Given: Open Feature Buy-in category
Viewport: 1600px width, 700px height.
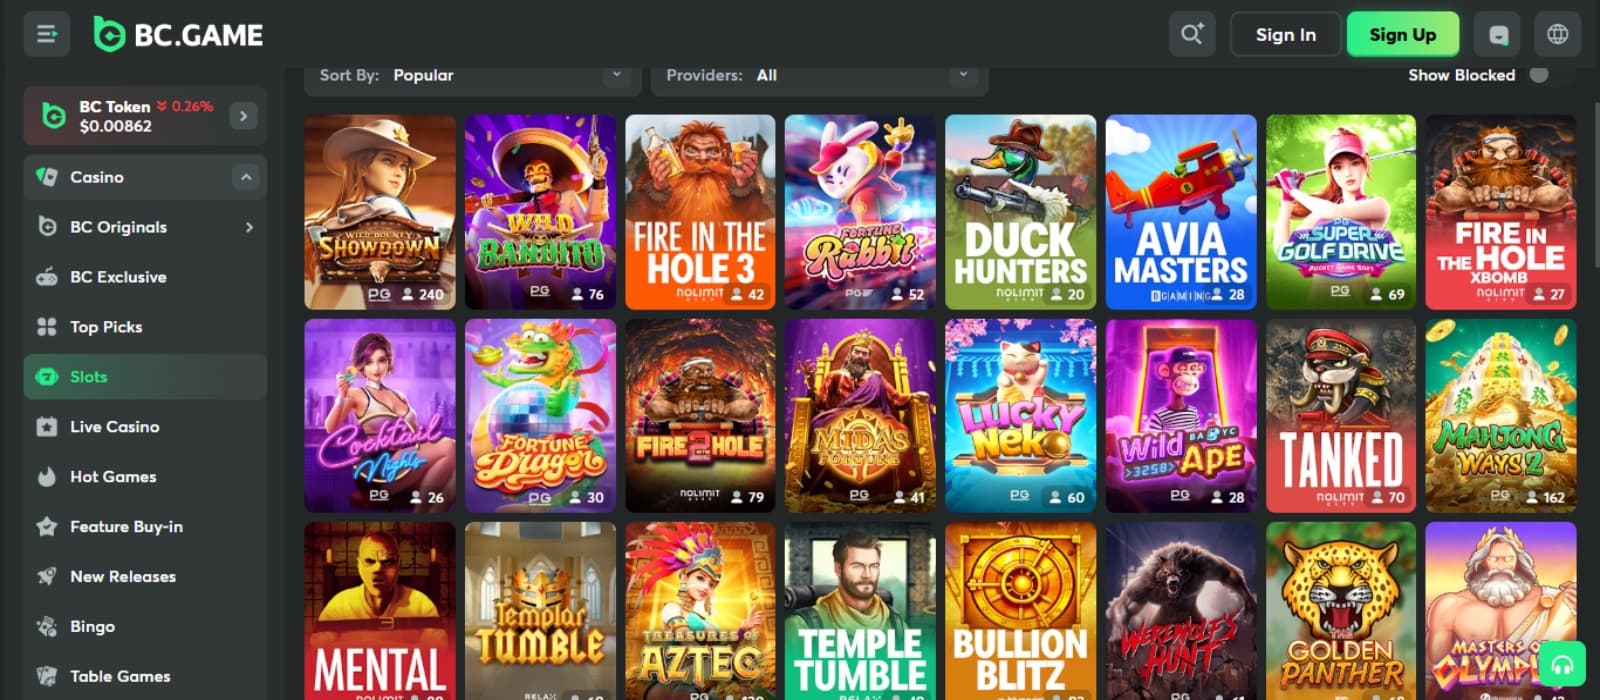Looking at the screenshot, I should 145,527.
